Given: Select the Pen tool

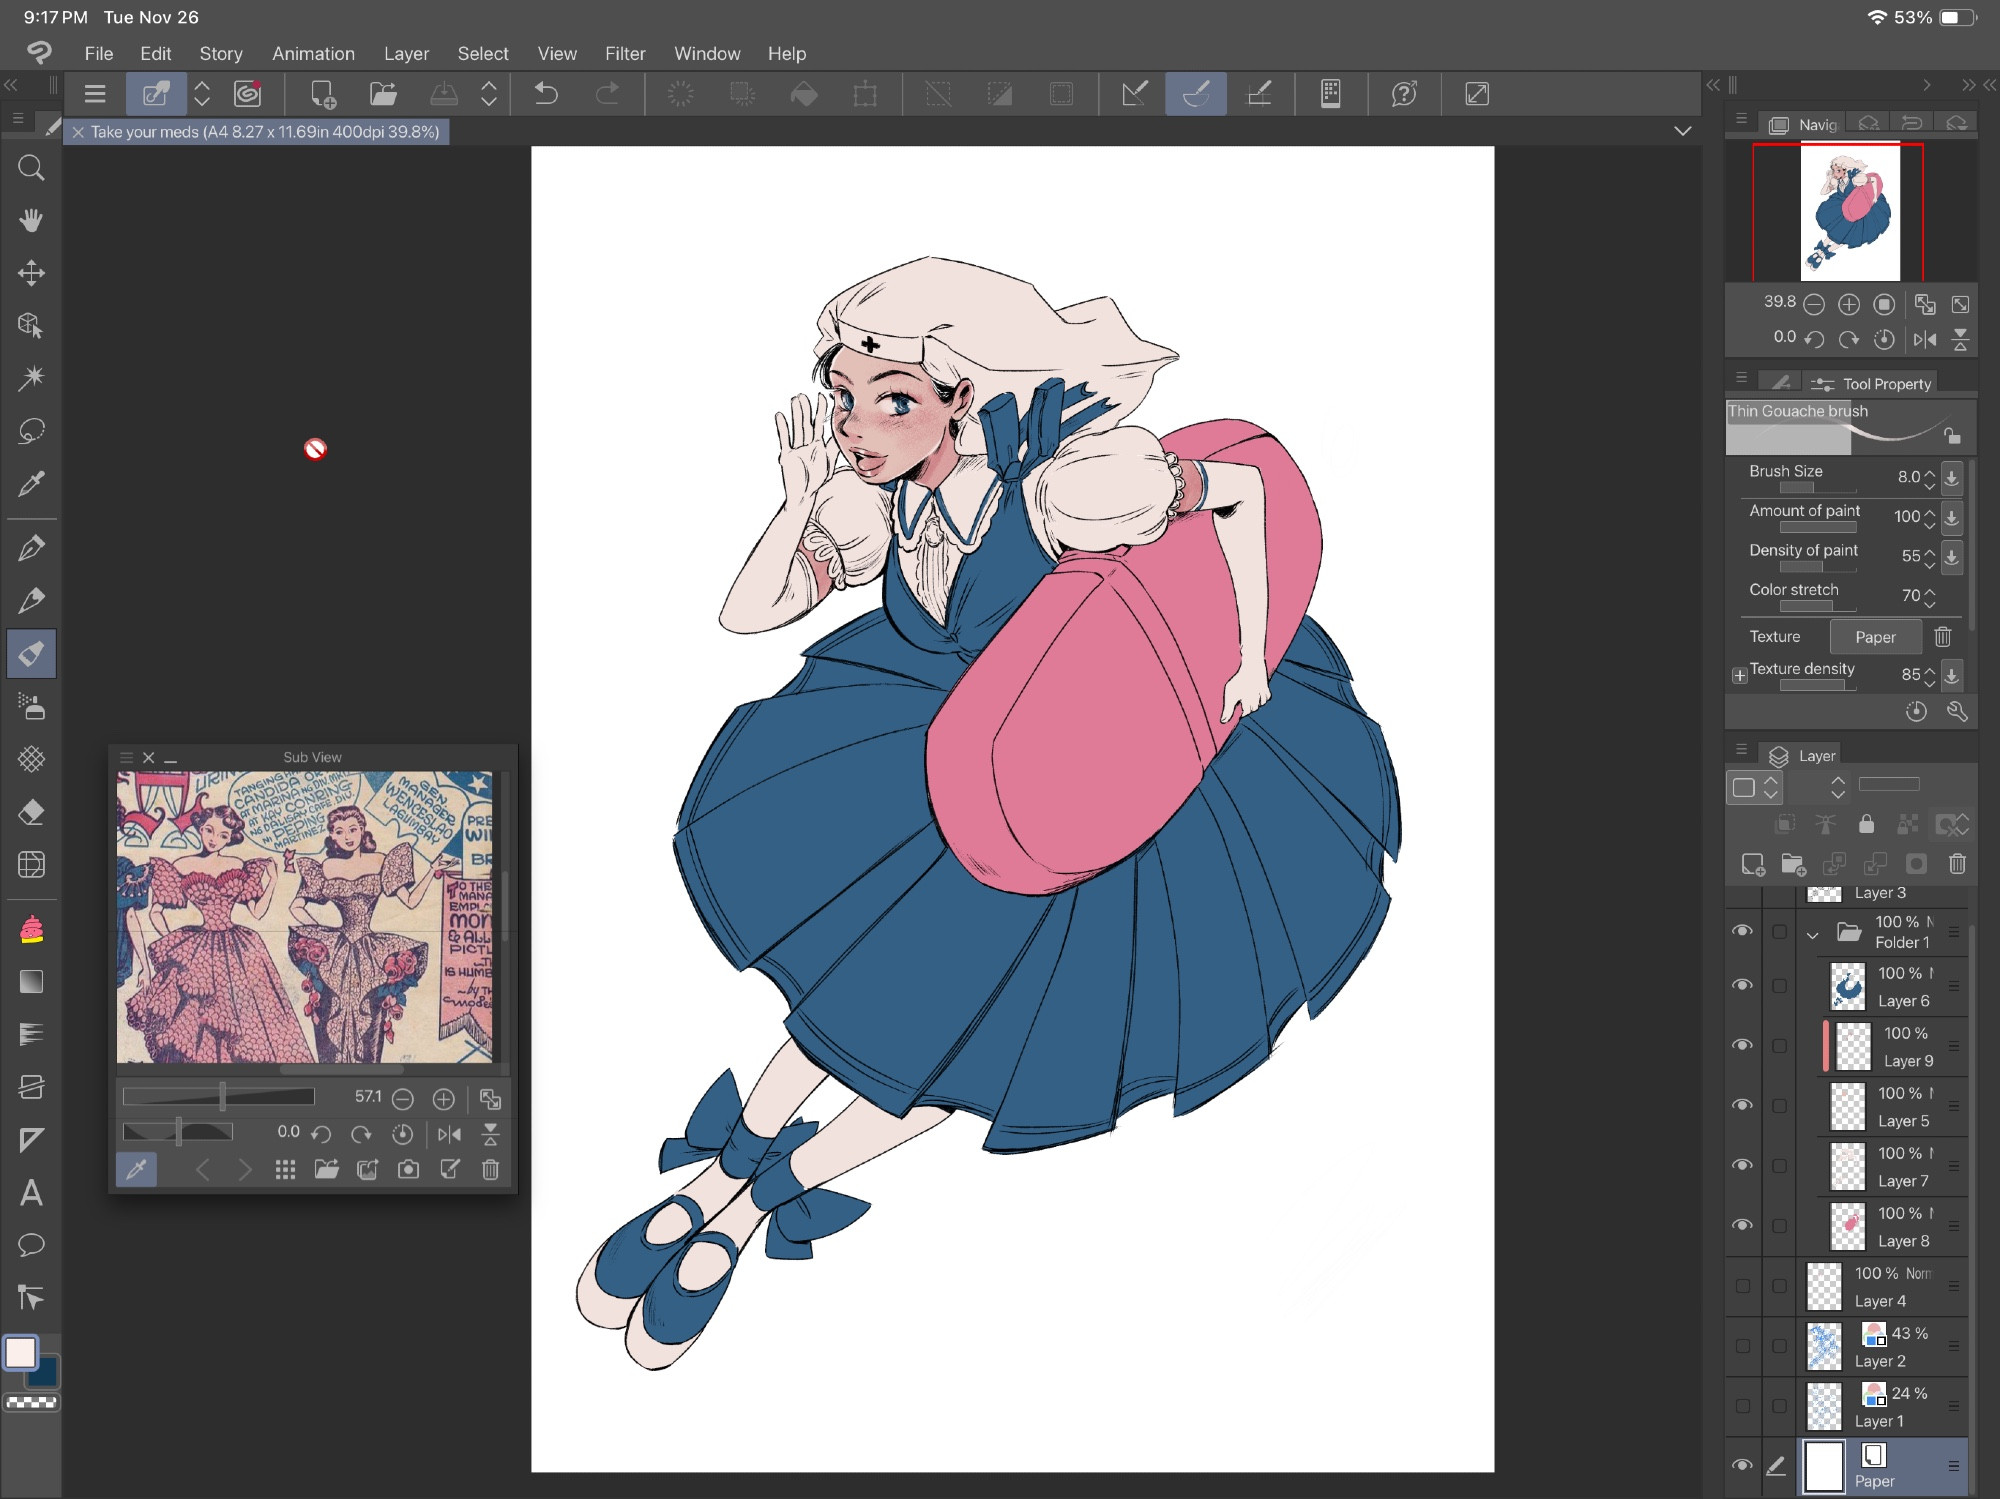Looking at the screenshot, I should [31, 548].
